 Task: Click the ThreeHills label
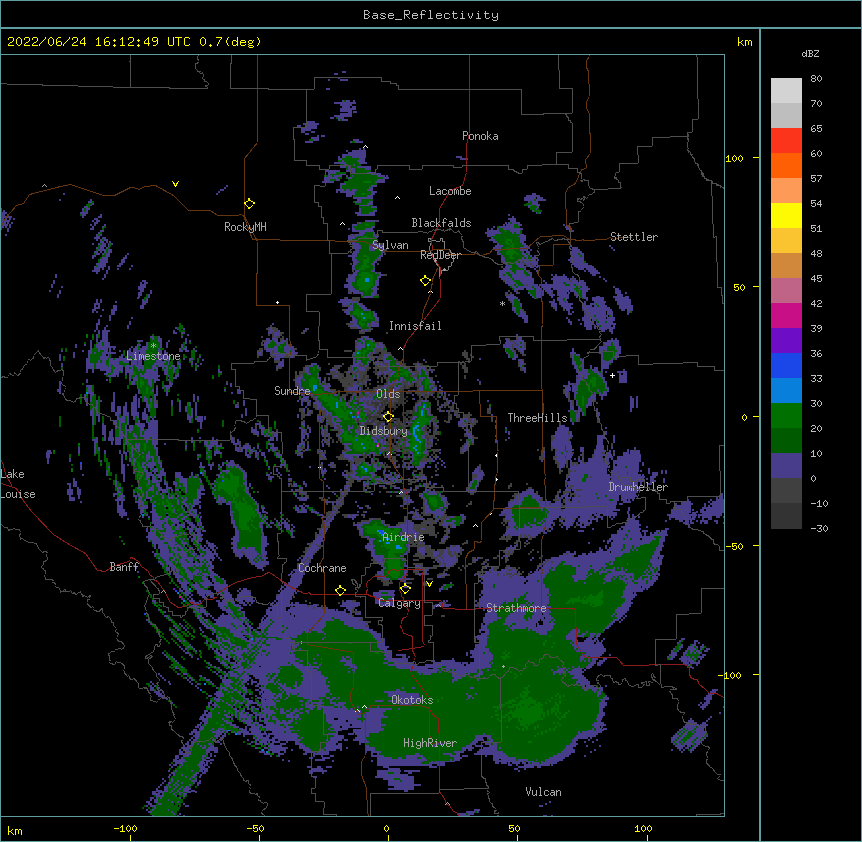pos(537,418)
